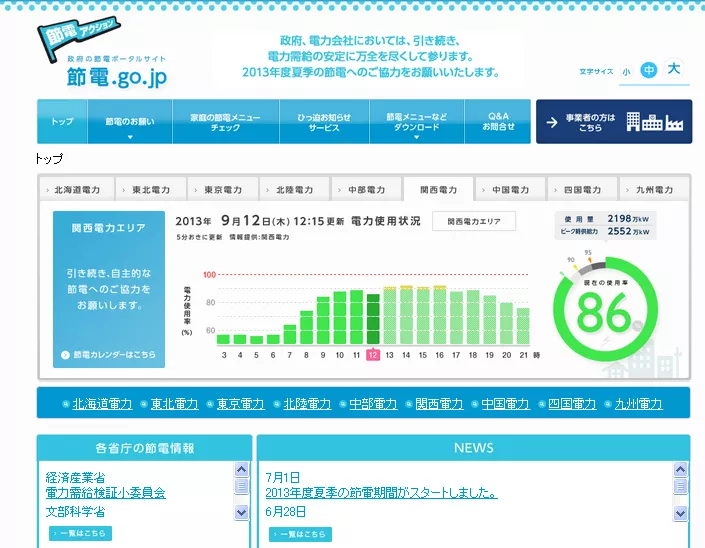Screen dimensions: 705x548
Task: Click the 86 percent usage gauge
Action: (605, 310)
